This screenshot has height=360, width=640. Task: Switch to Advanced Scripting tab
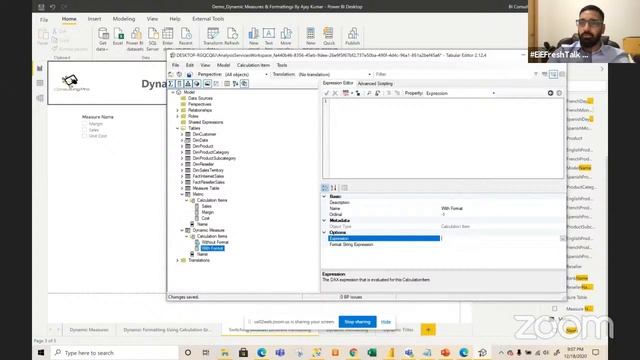375,84
